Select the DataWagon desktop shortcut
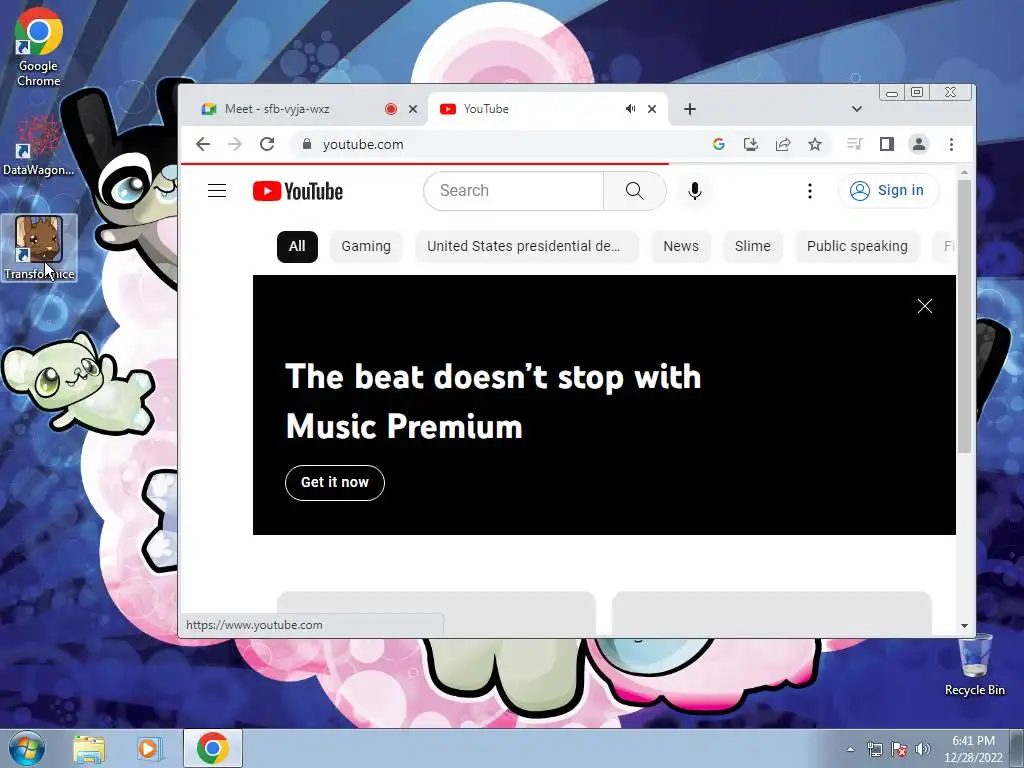The width and height of the screenshot is (1024, 768). click(x=39, y=146)
